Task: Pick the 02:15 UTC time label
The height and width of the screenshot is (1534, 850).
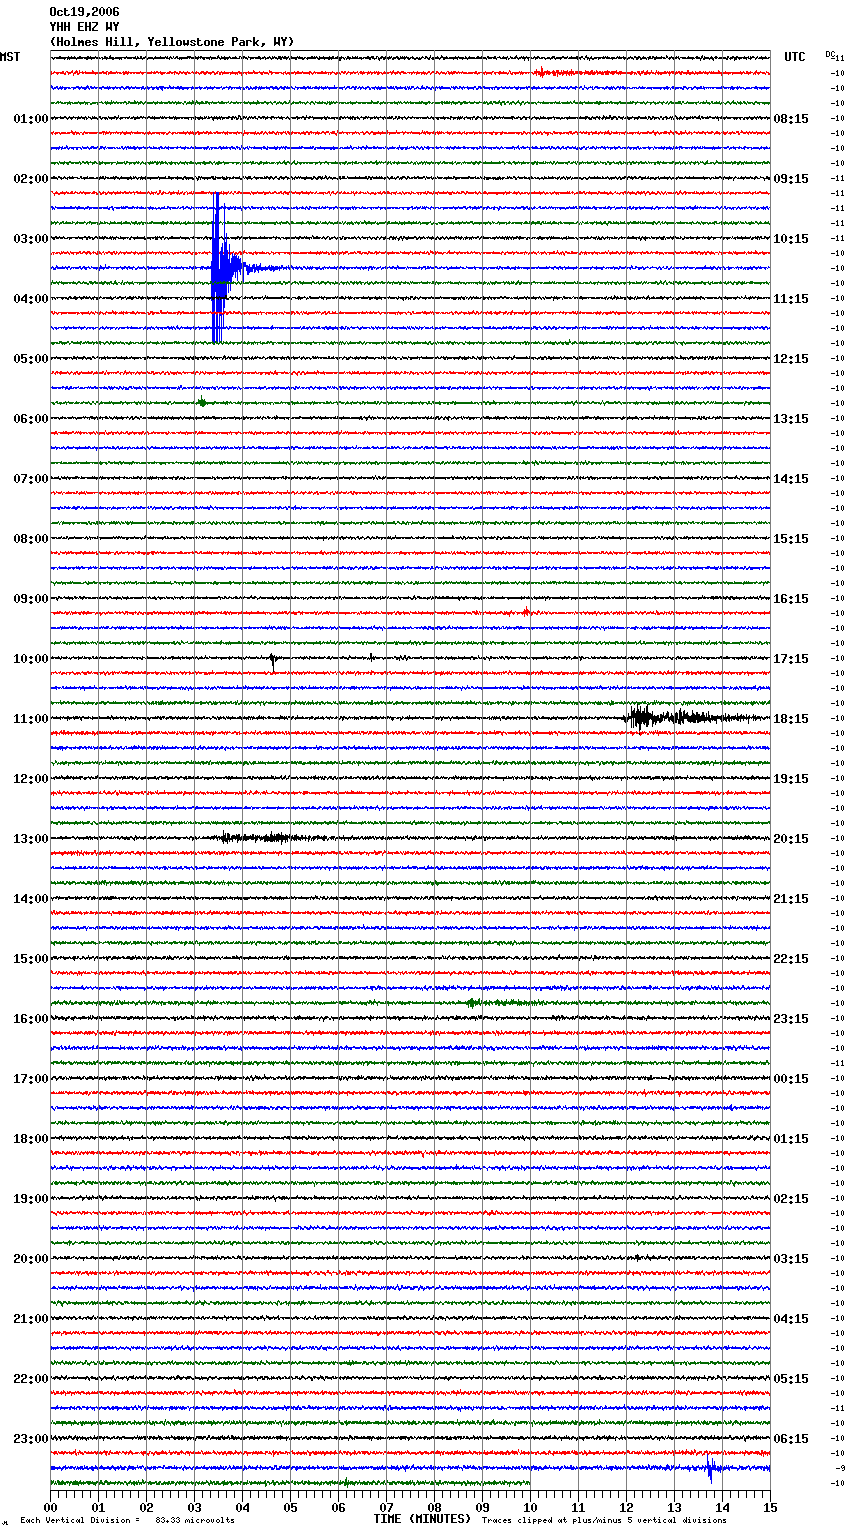Action: tap(791, 1199)
